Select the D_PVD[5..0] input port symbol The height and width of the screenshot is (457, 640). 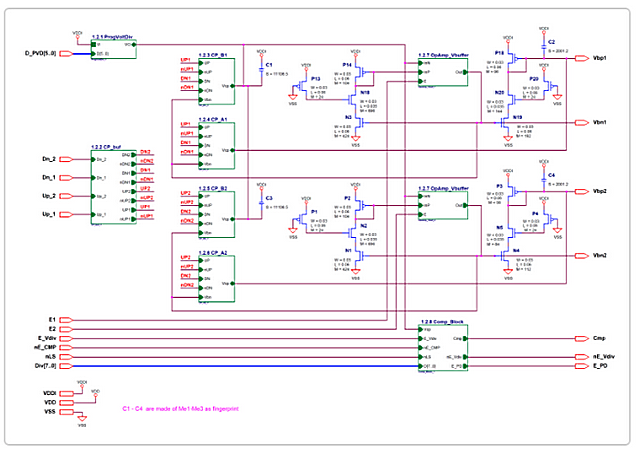coord(66,53)
